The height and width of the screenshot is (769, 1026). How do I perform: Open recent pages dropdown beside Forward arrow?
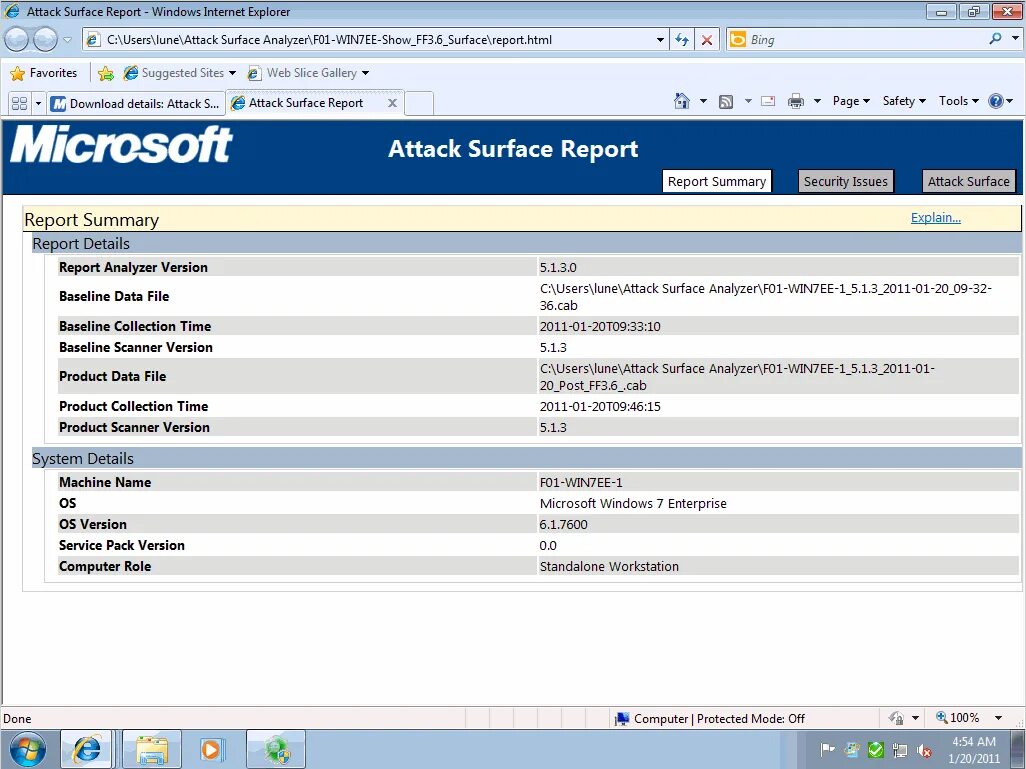tap(67, 40)
